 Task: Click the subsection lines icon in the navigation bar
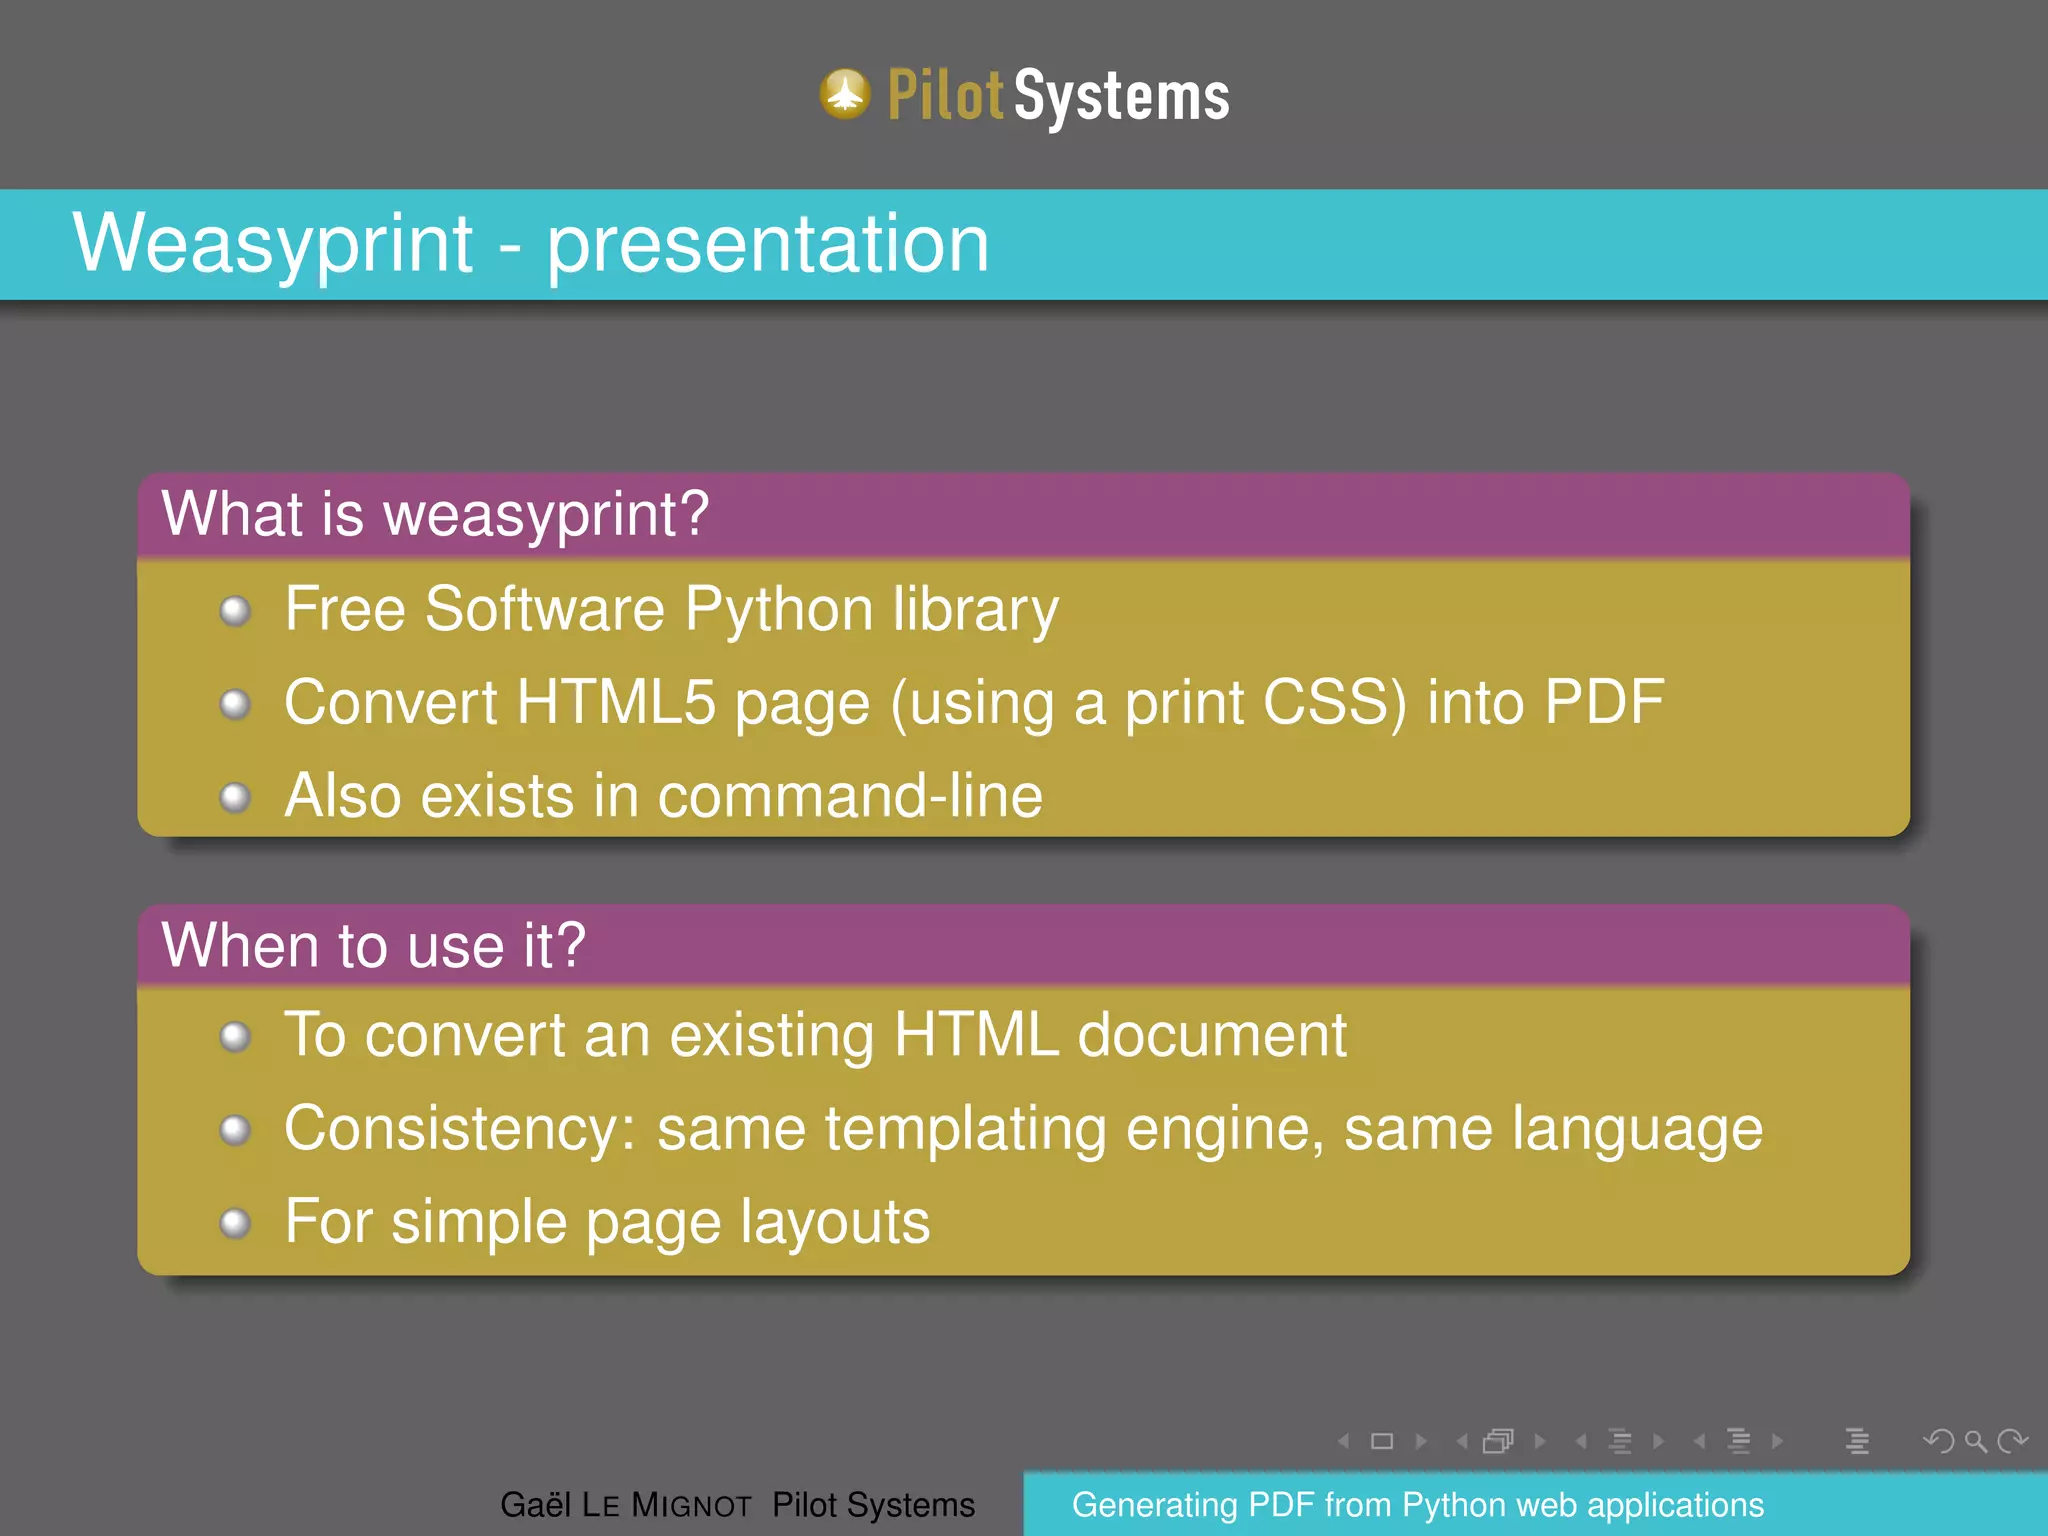[x=1620, y=1441]
